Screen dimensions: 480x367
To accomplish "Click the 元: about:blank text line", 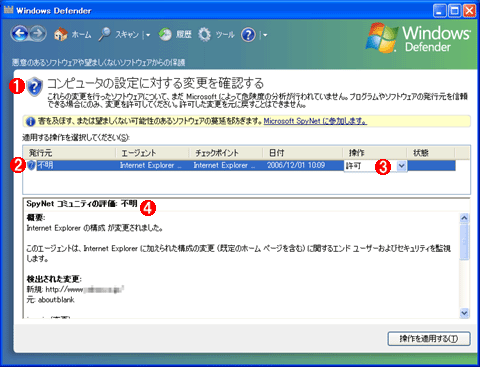I will pyautogui.click(x=50, y=300).
